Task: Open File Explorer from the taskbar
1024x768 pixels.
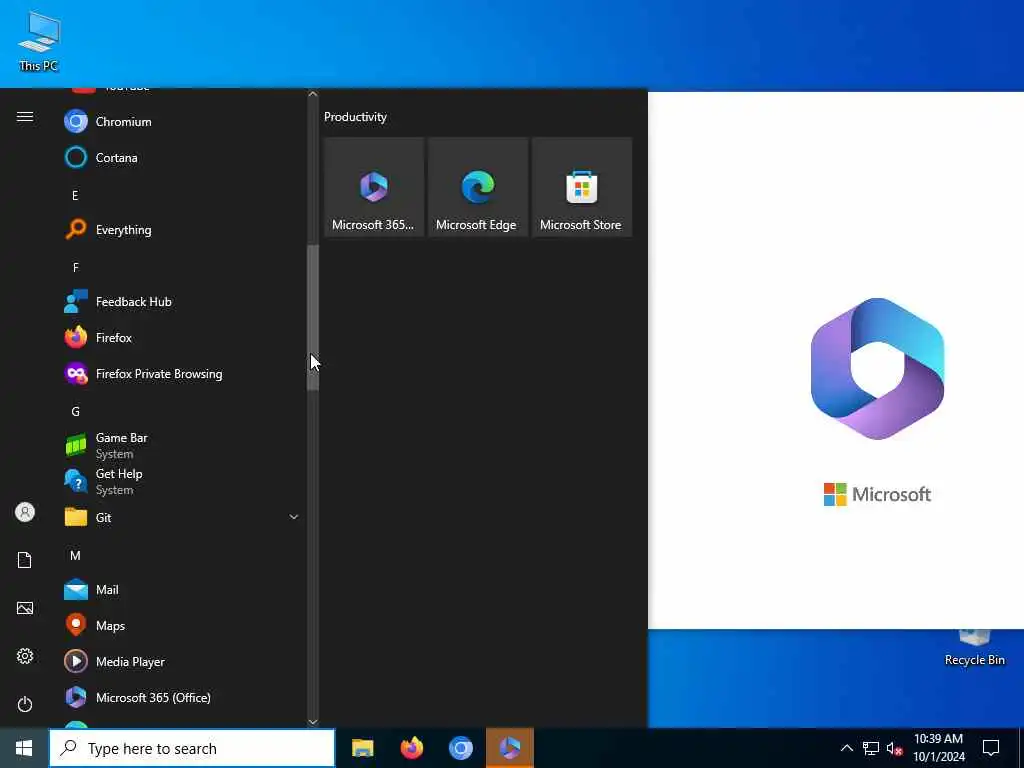Action: pos(362,748)
